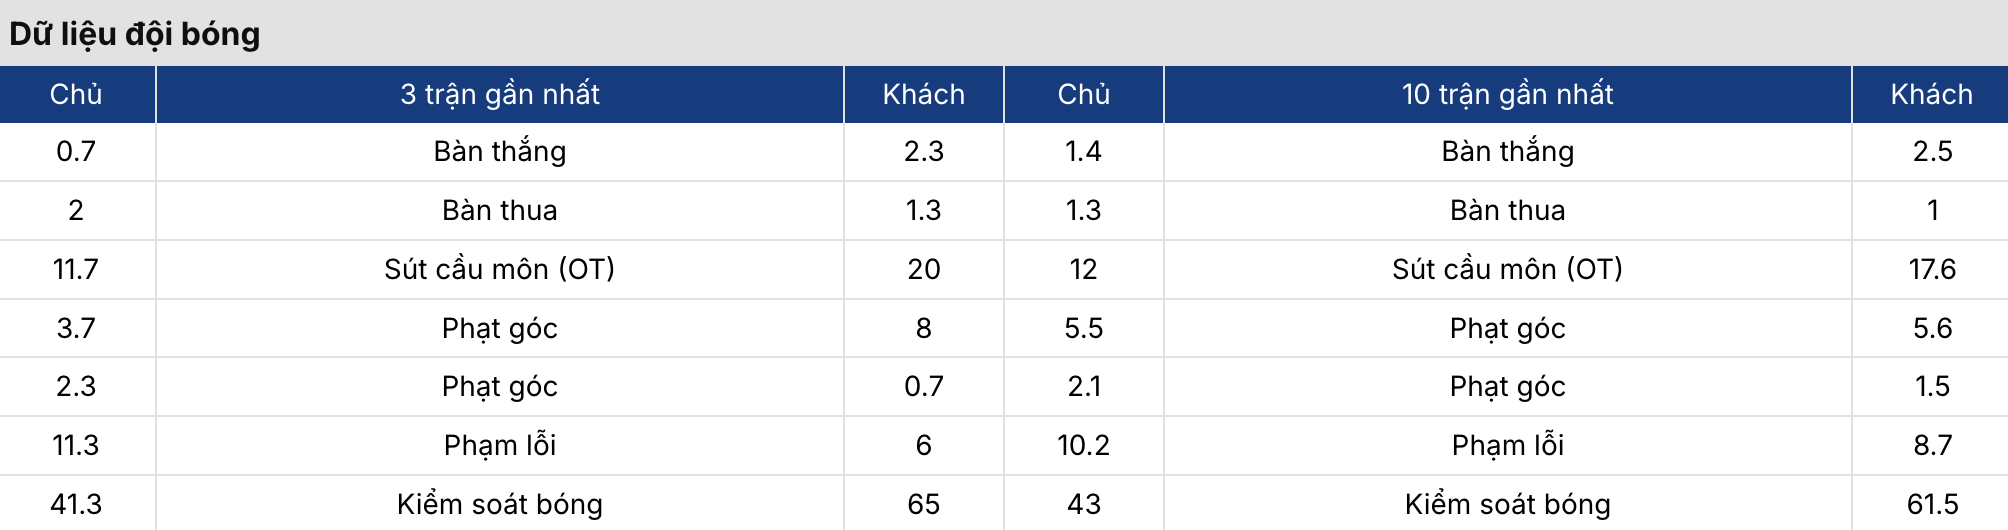Click the away possession value 65
Image resolution: width=2008 pixels, height=530 pixels.
(923, 504)
